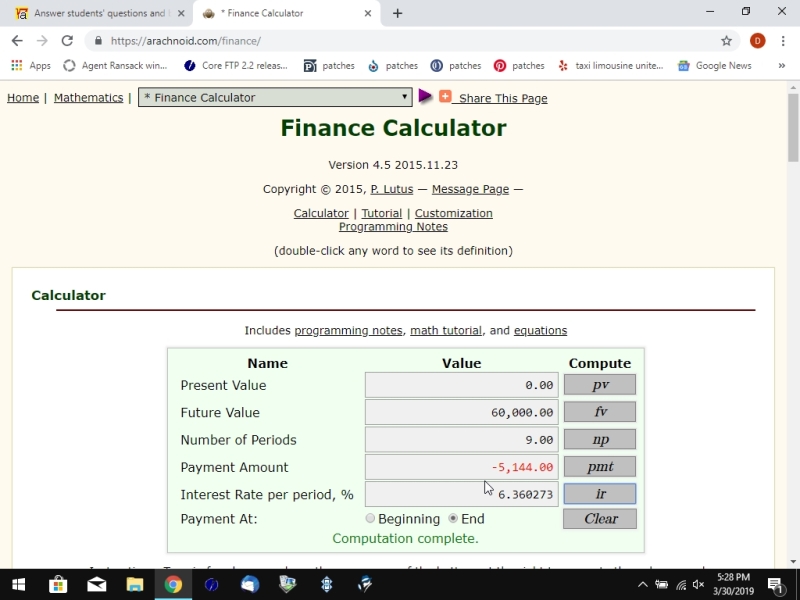
Task: Compute interest rate with ir button
Action: tap(599, 494)
